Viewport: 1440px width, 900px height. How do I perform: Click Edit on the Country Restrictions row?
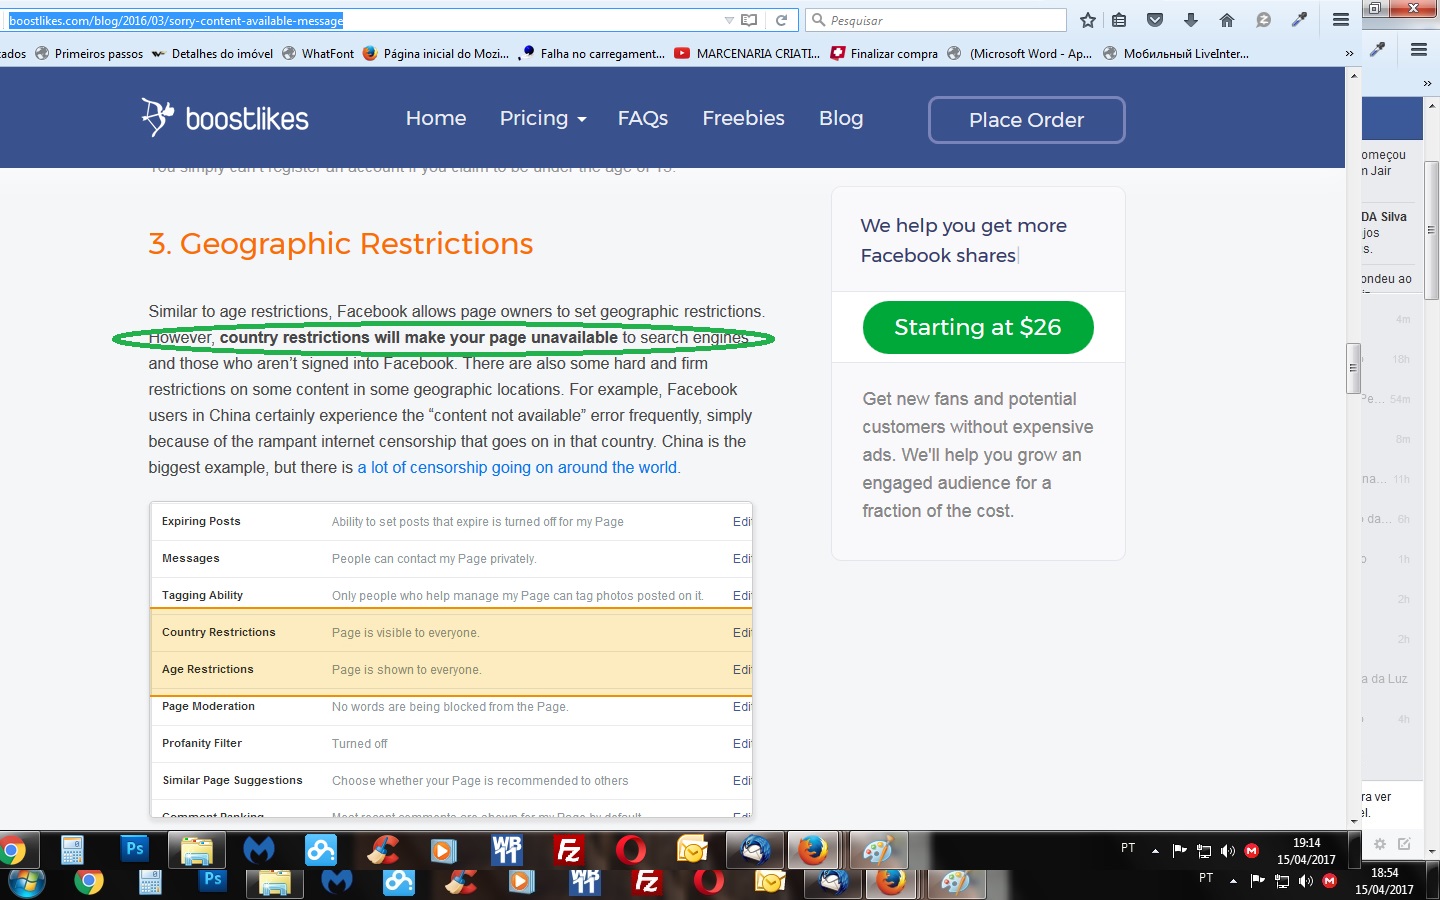pos(742,633)
